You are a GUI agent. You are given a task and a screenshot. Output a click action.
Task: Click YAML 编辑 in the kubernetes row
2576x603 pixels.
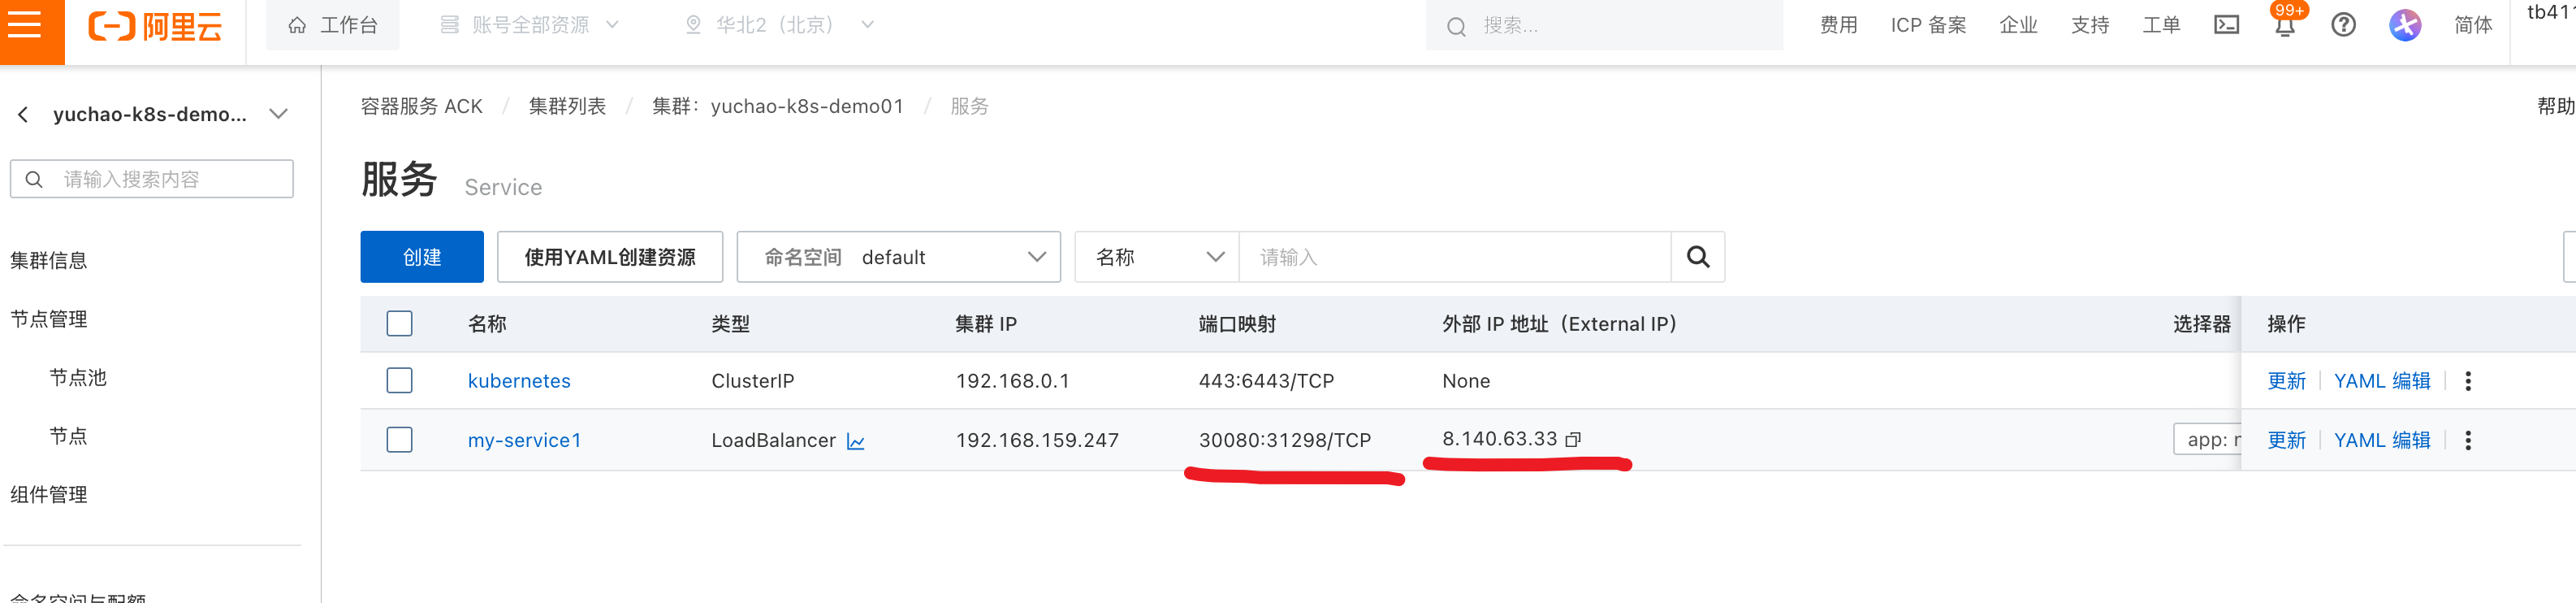(2381, 381)
